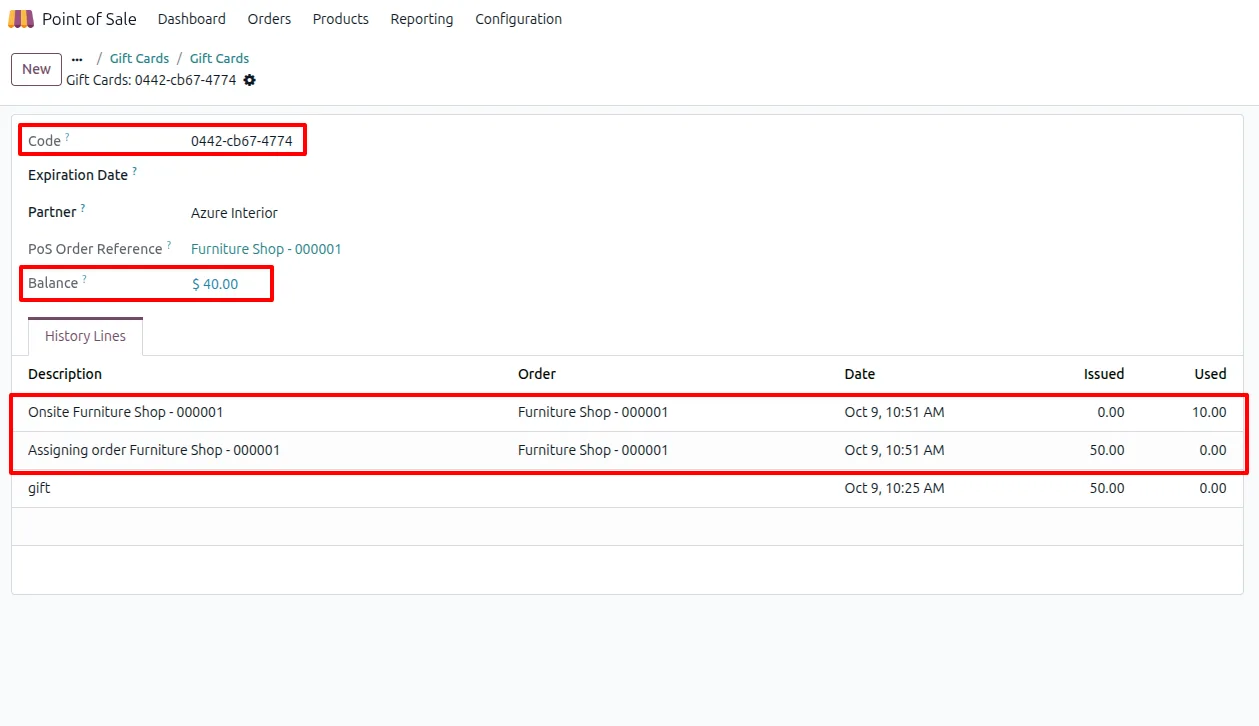The height and width of the screenshot is (726, 1259).
Task: Click record title Gift Cards: 0442-cb67-4774
Action: click(151, 80)
